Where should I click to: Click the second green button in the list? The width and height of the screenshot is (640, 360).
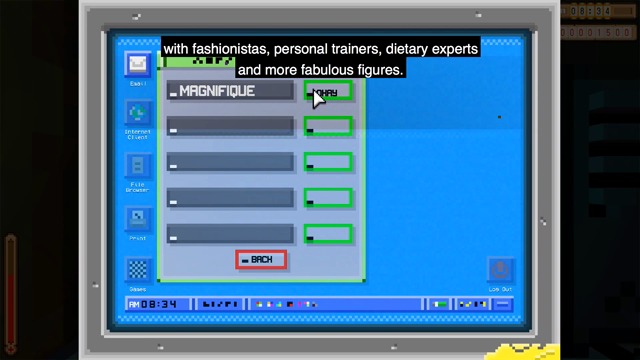click(x=328, y=126)
